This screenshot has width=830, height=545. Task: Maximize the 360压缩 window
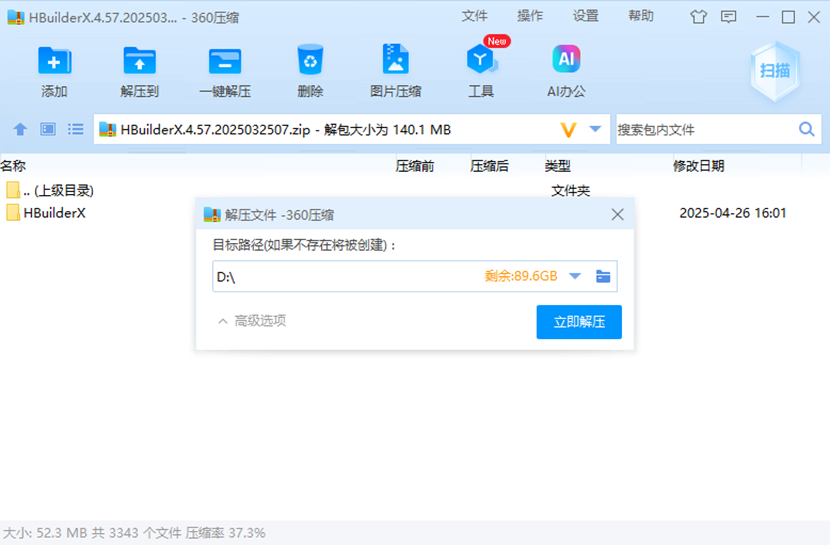(x=788, y=17)
